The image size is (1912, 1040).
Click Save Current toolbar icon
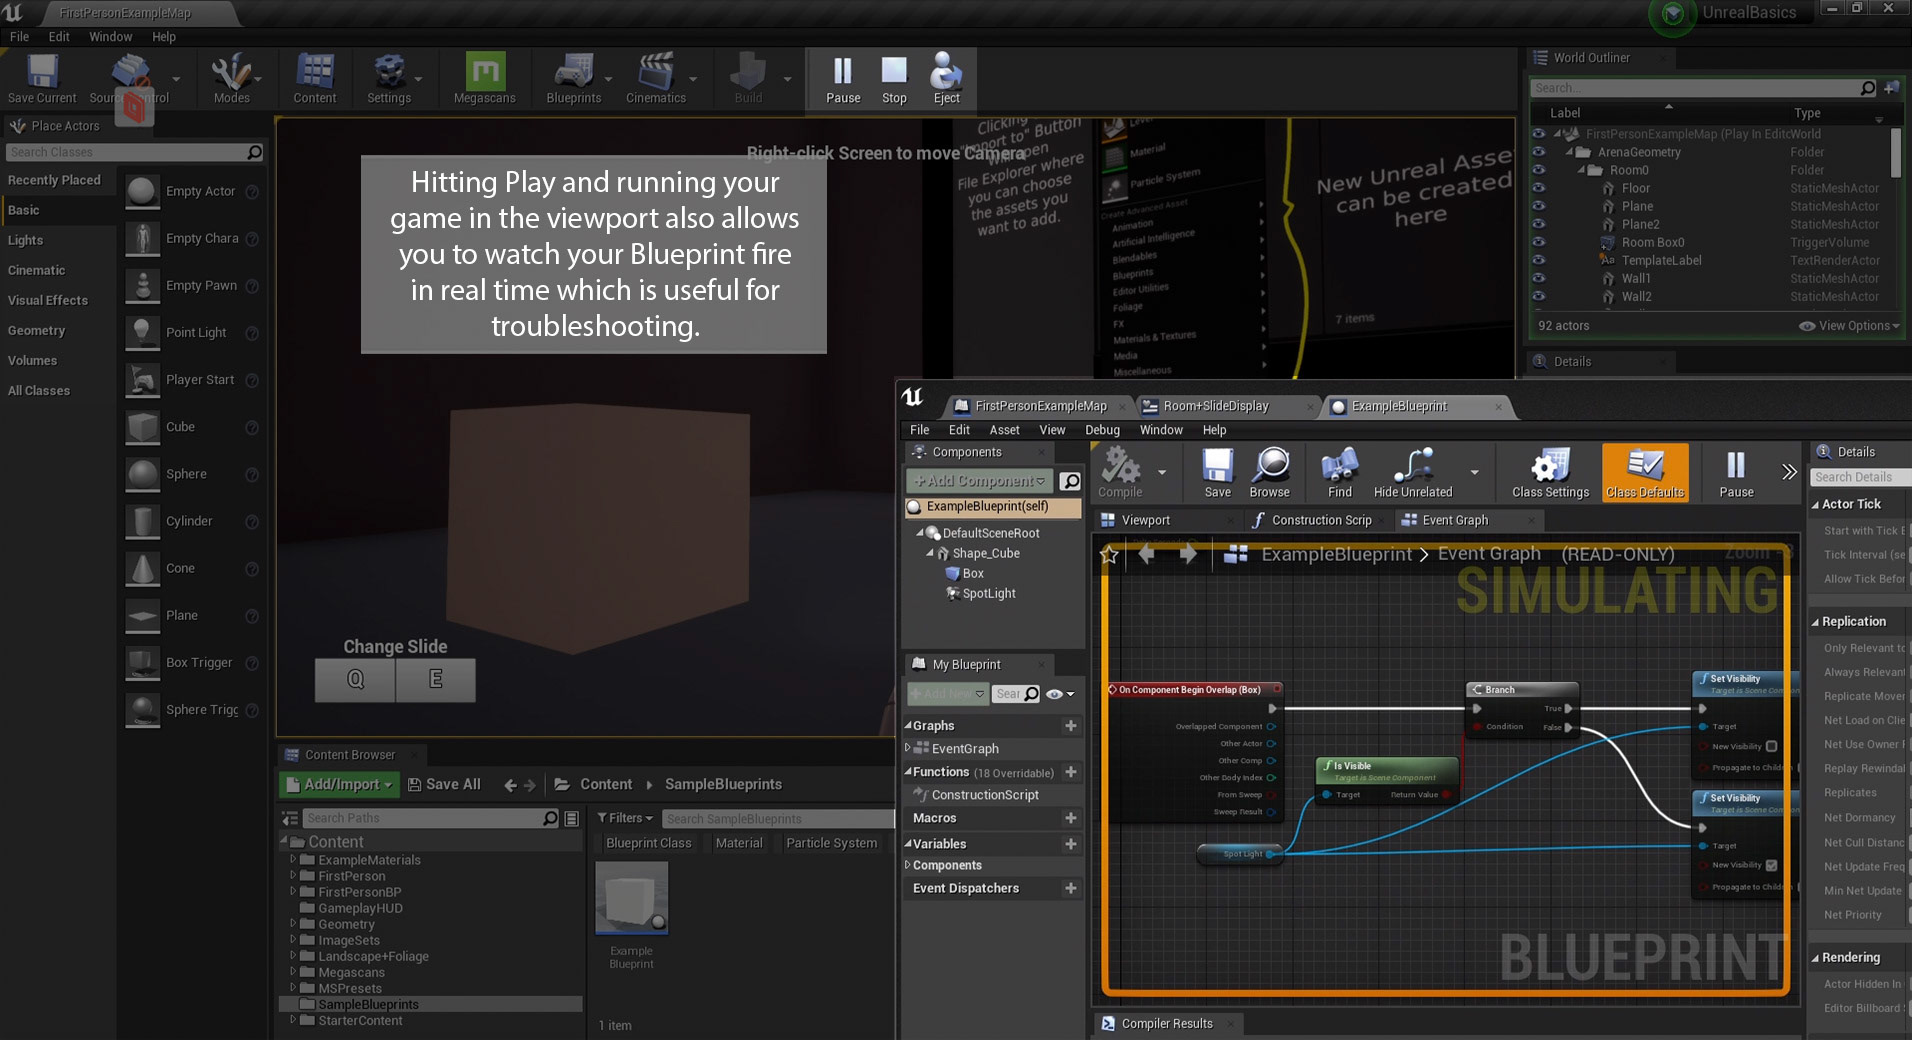(42, 78)
